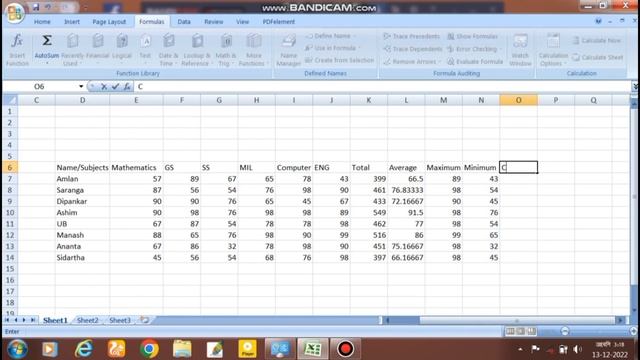The image size is (640, 360).
Task: Switch to Normal view in status bar
Action: tap(510, 331)
